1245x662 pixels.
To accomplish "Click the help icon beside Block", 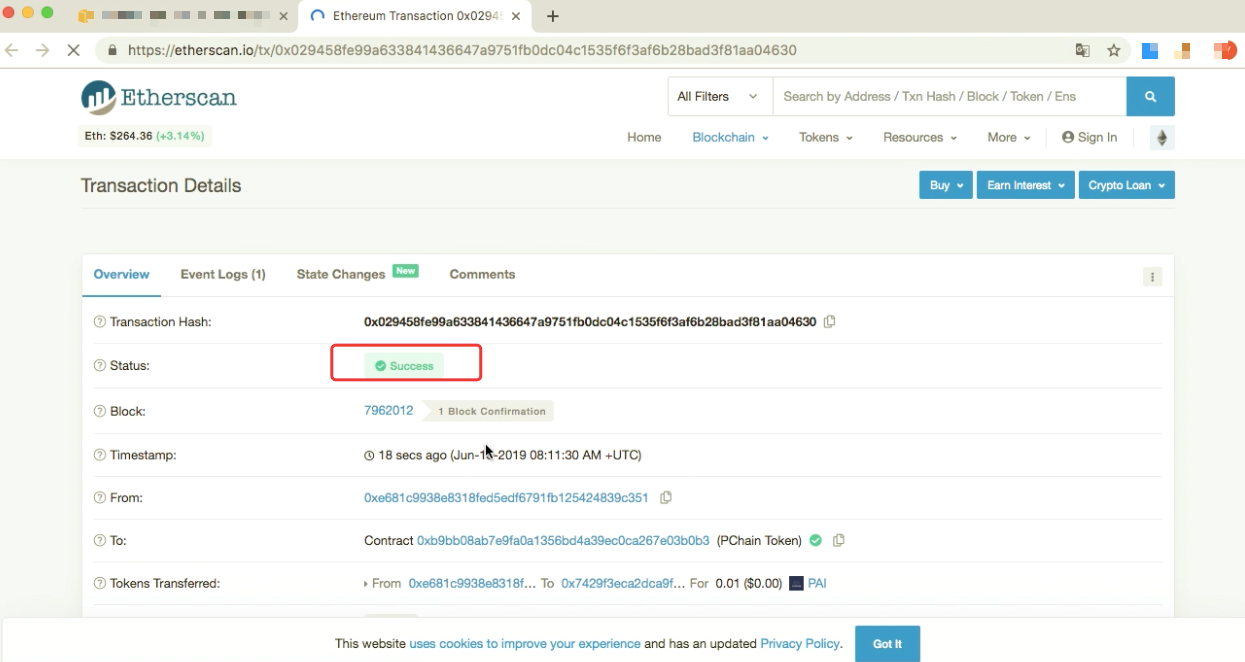I will click(99, 411).
